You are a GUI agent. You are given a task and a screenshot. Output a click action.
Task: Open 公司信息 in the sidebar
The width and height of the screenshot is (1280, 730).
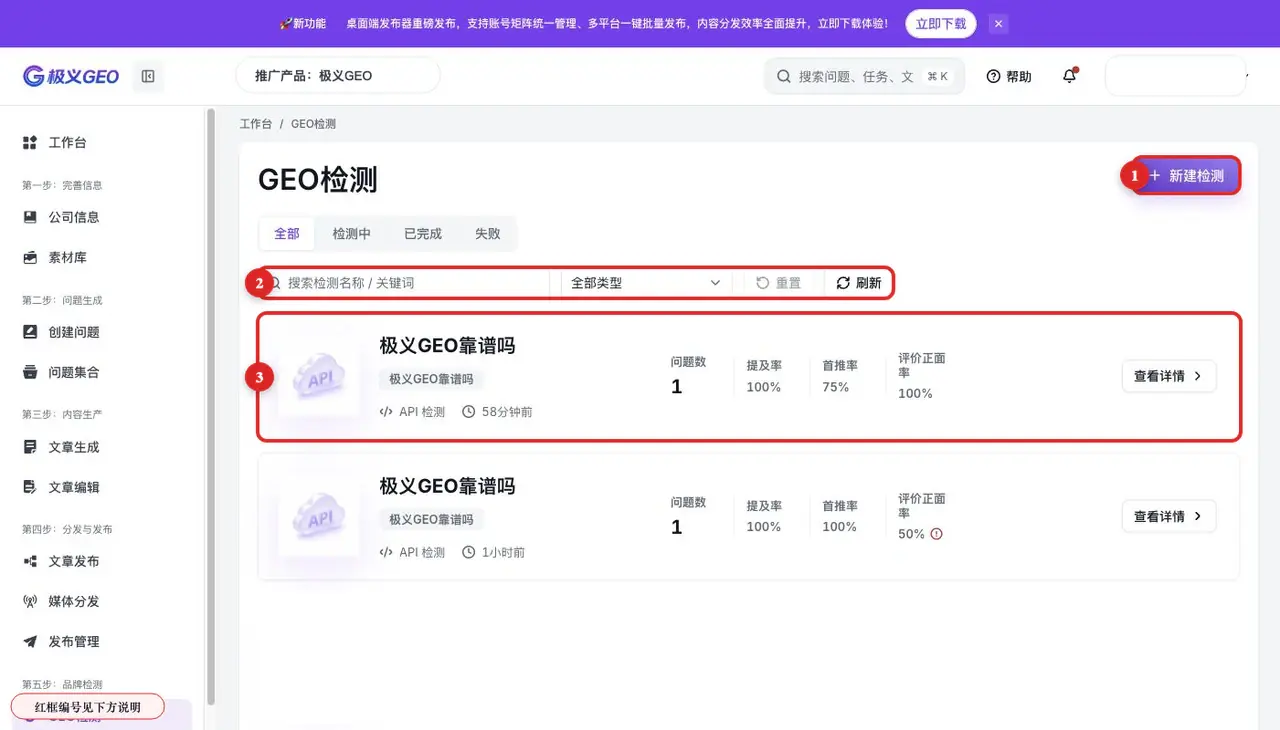pyautogui.click(x=74, y=217)
